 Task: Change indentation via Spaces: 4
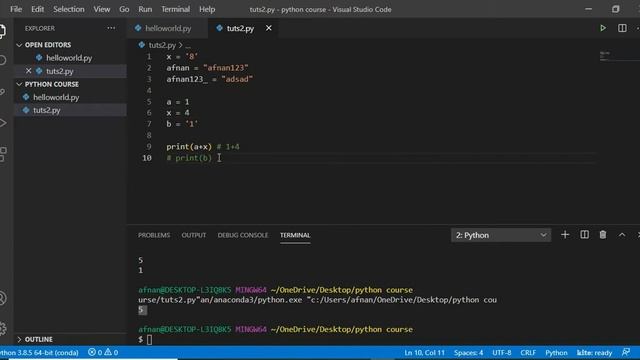point(468,352)
